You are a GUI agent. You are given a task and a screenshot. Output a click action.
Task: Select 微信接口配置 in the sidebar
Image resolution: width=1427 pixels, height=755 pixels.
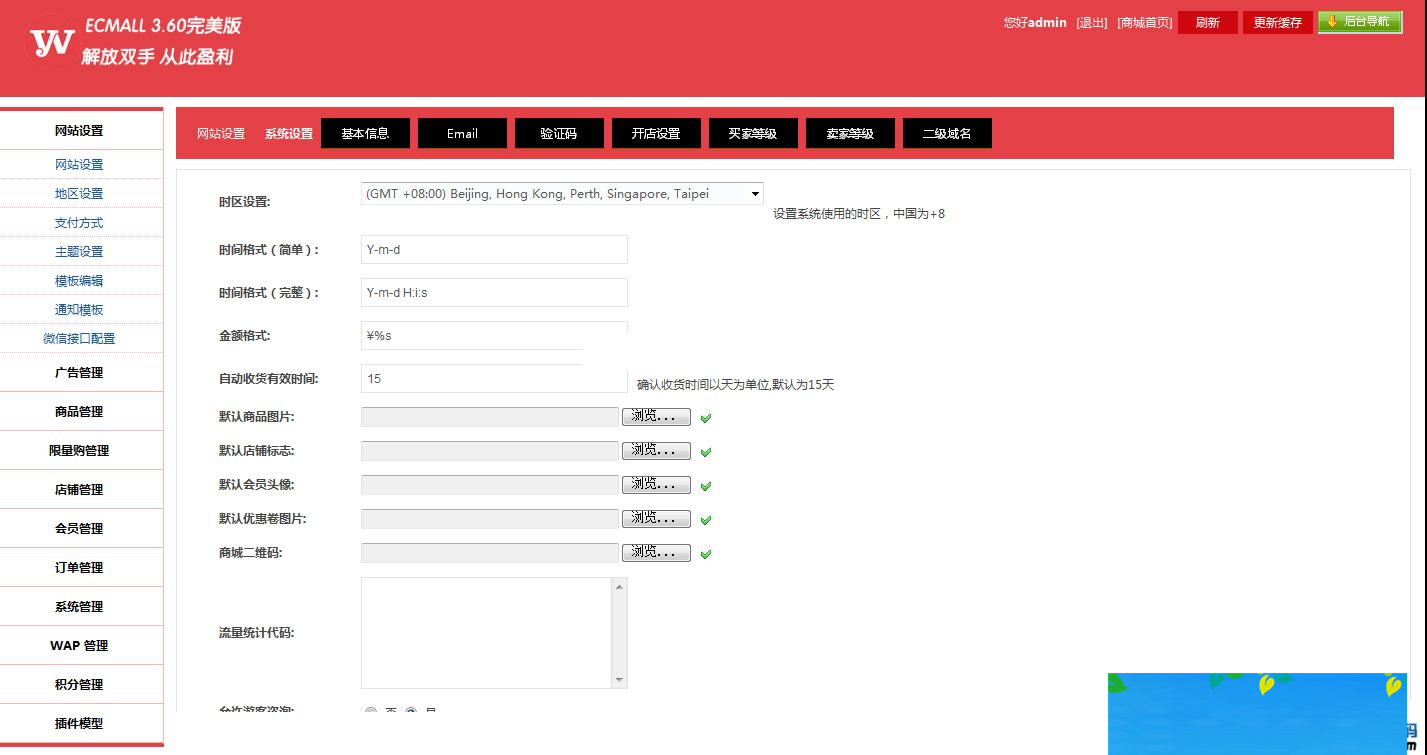(79, 338)
